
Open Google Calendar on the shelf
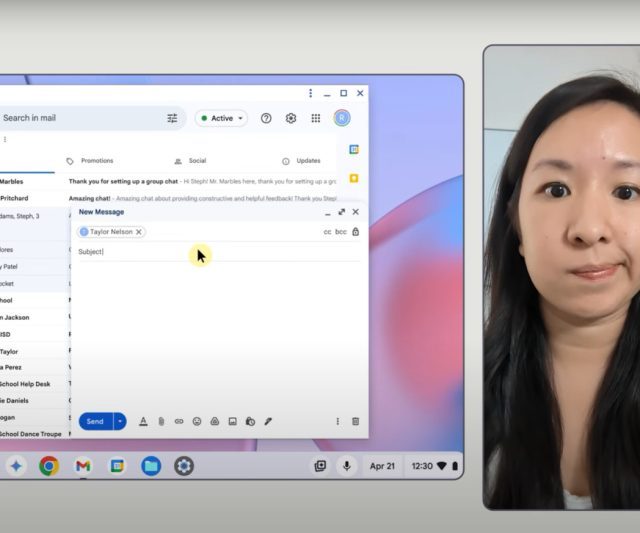(117, 466)
